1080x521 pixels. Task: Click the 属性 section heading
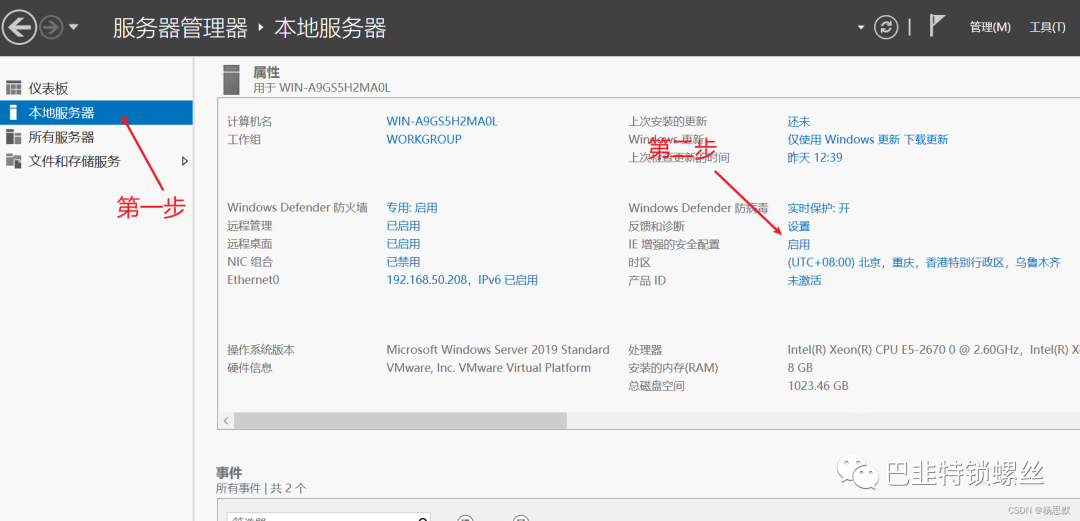(267, 72)
